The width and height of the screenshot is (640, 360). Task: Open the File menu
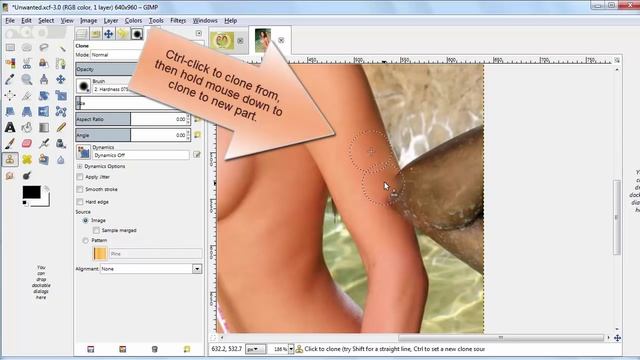coord(10,20)
